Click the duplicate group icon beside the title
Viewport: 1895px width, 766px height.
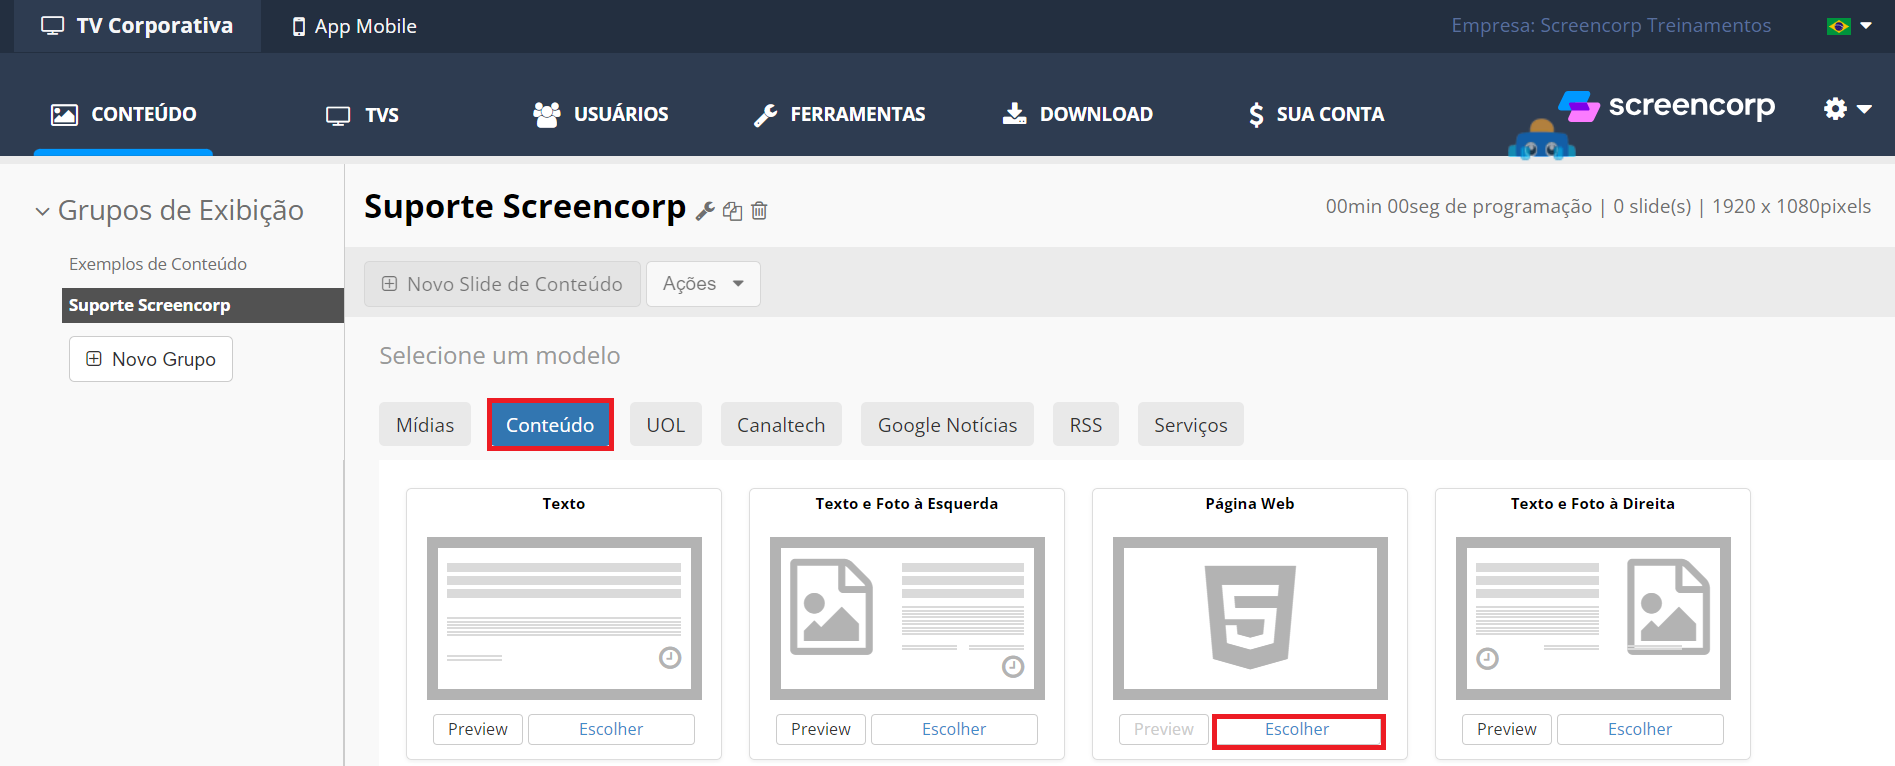pos(733,211)
